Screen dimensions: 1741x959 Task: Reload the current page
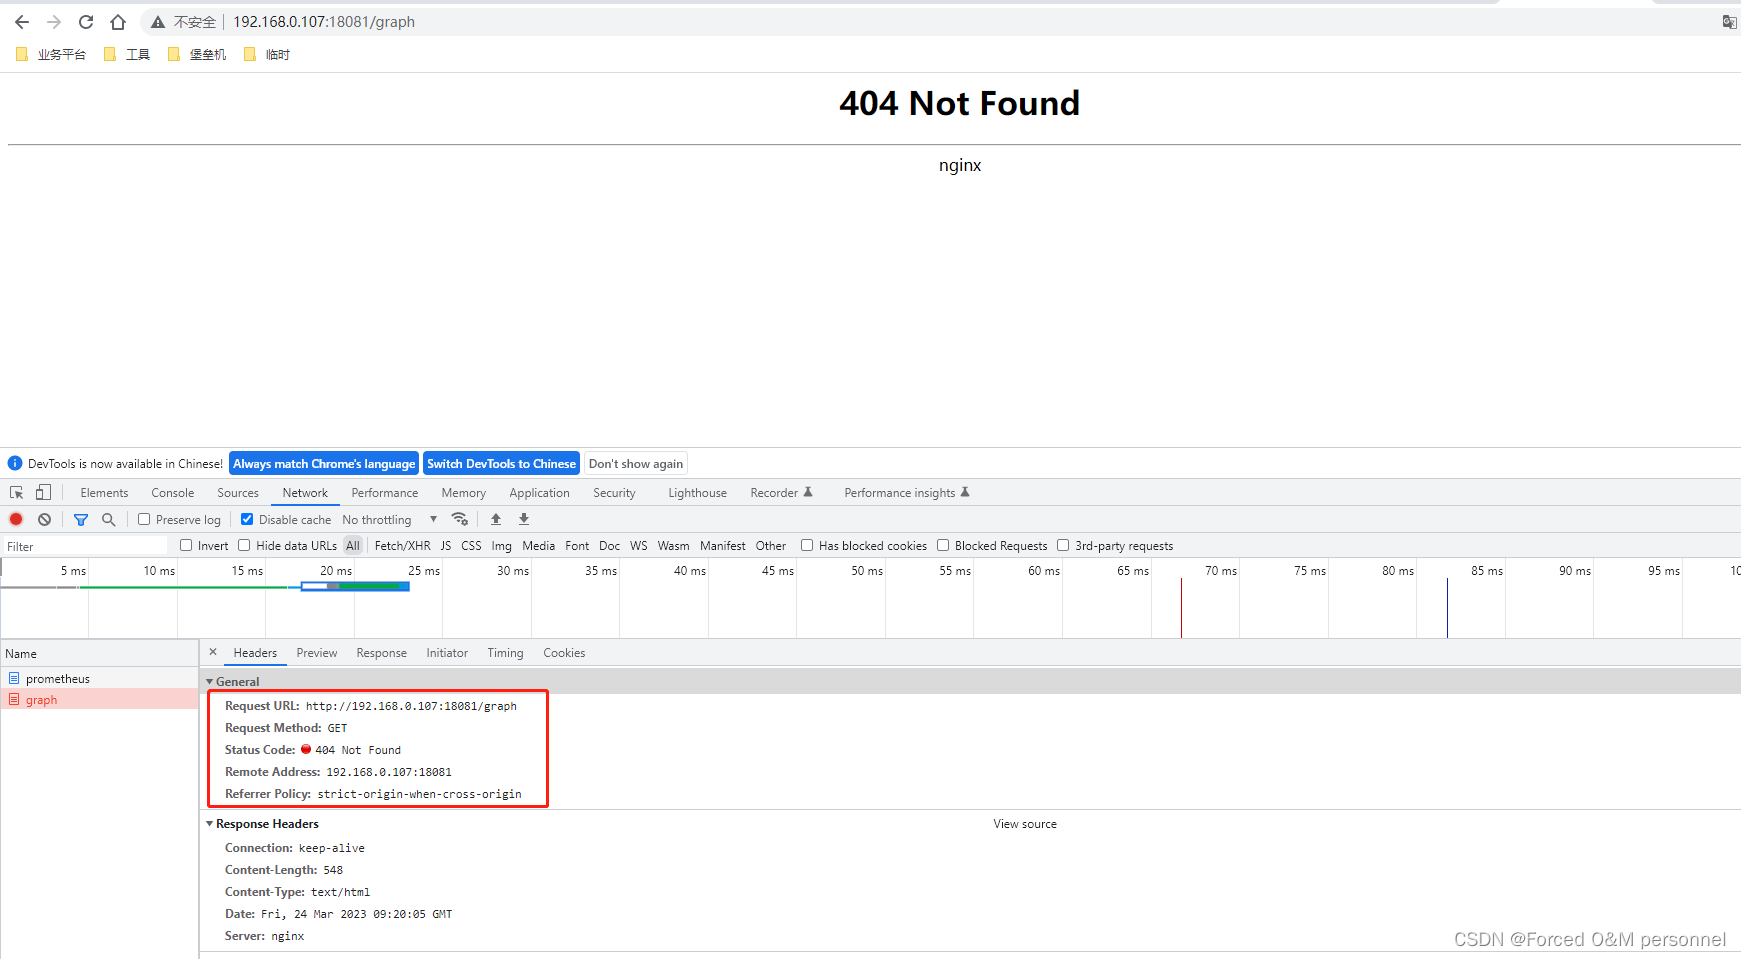click(86, 22)
